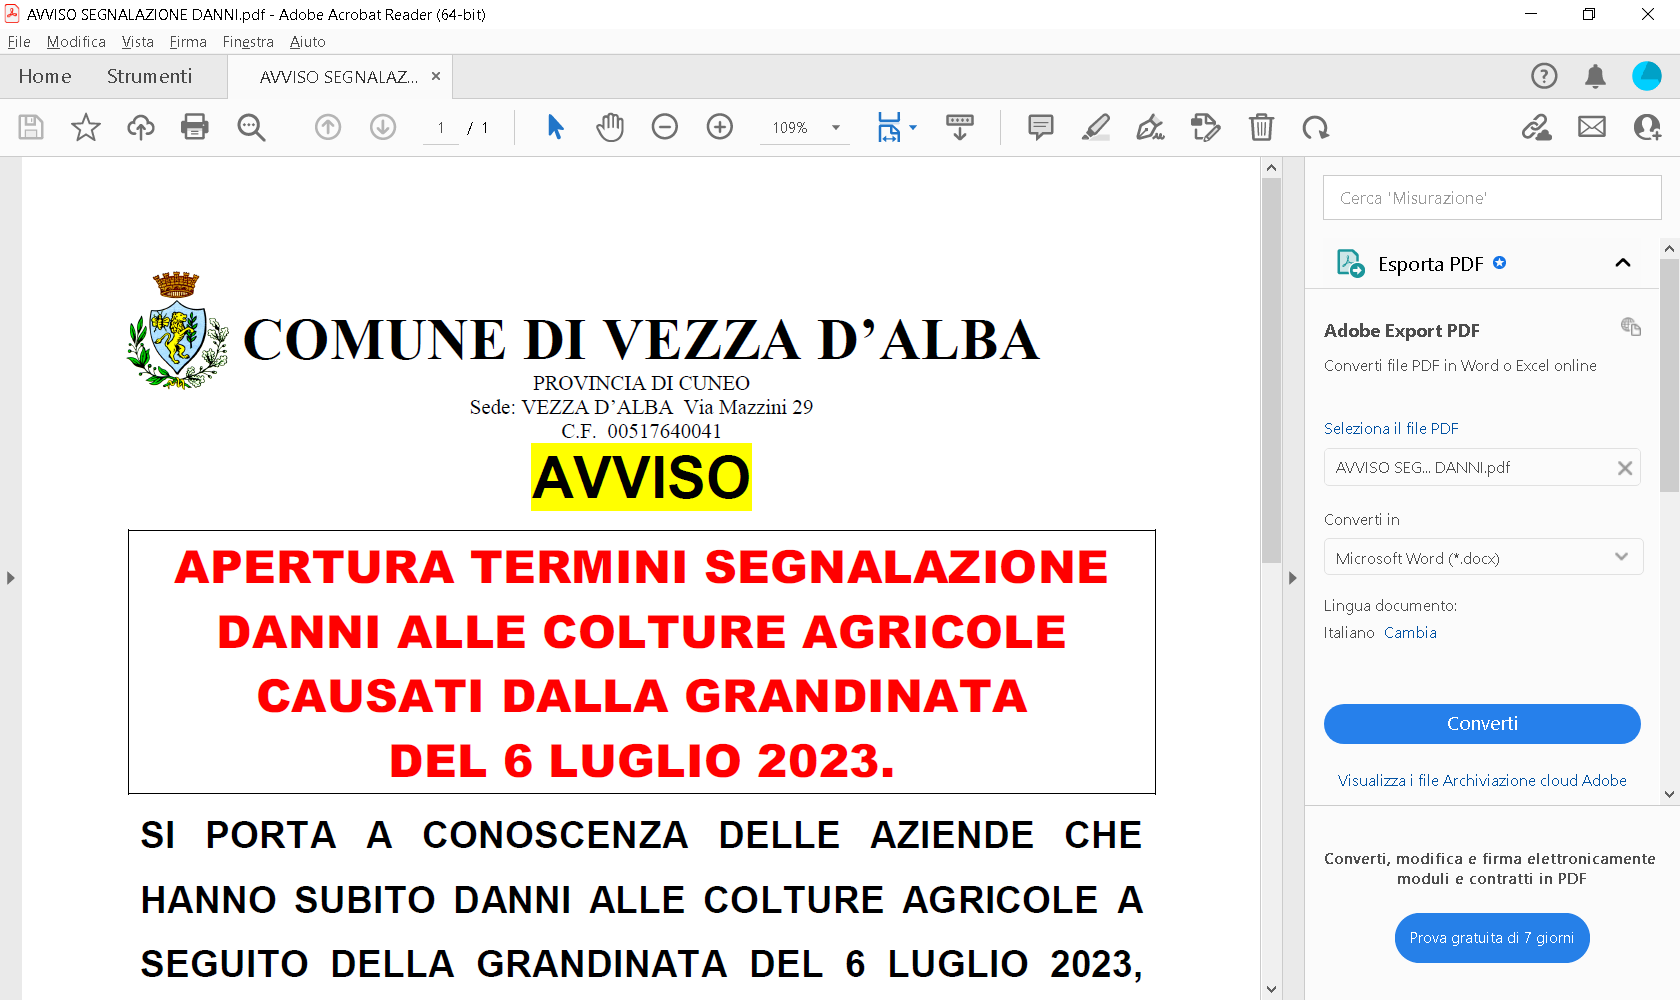Click the Zoom in plus icon
The height and width of the screenshot is (1000, 1680).
click(x=720, y=127)
